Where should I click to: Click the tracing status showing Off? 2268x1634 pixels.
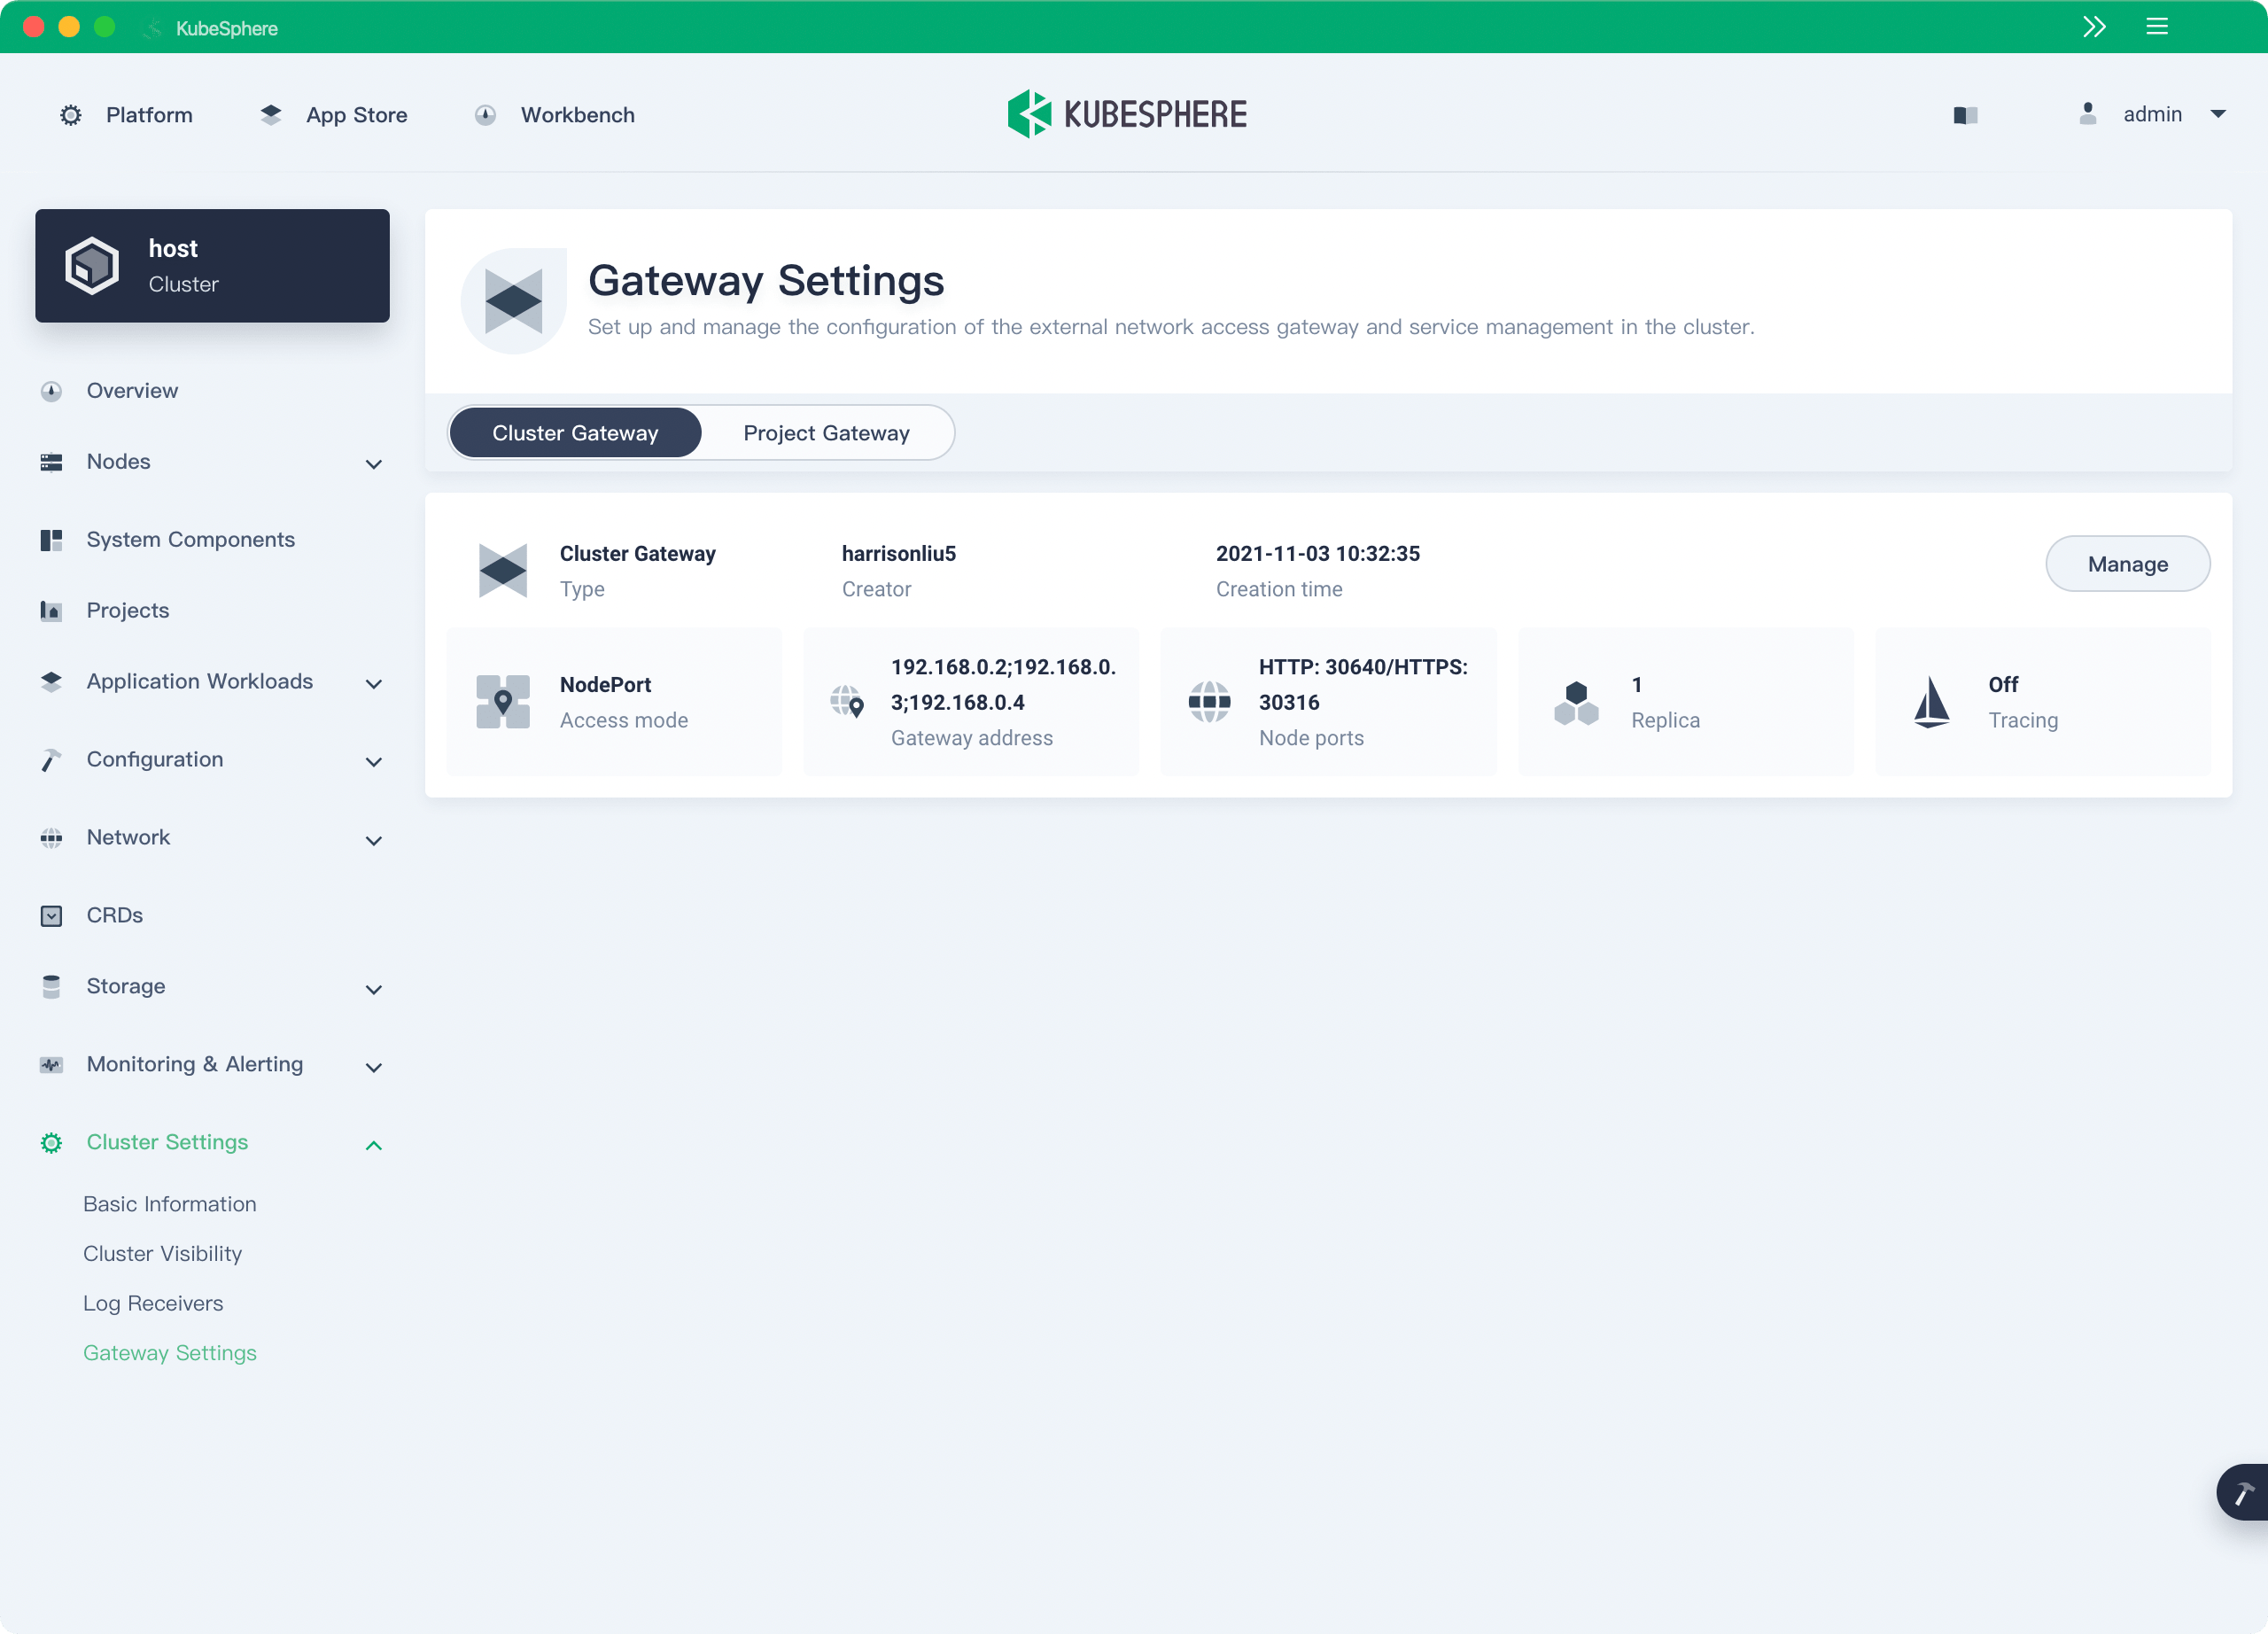[x=2003, y=684]
